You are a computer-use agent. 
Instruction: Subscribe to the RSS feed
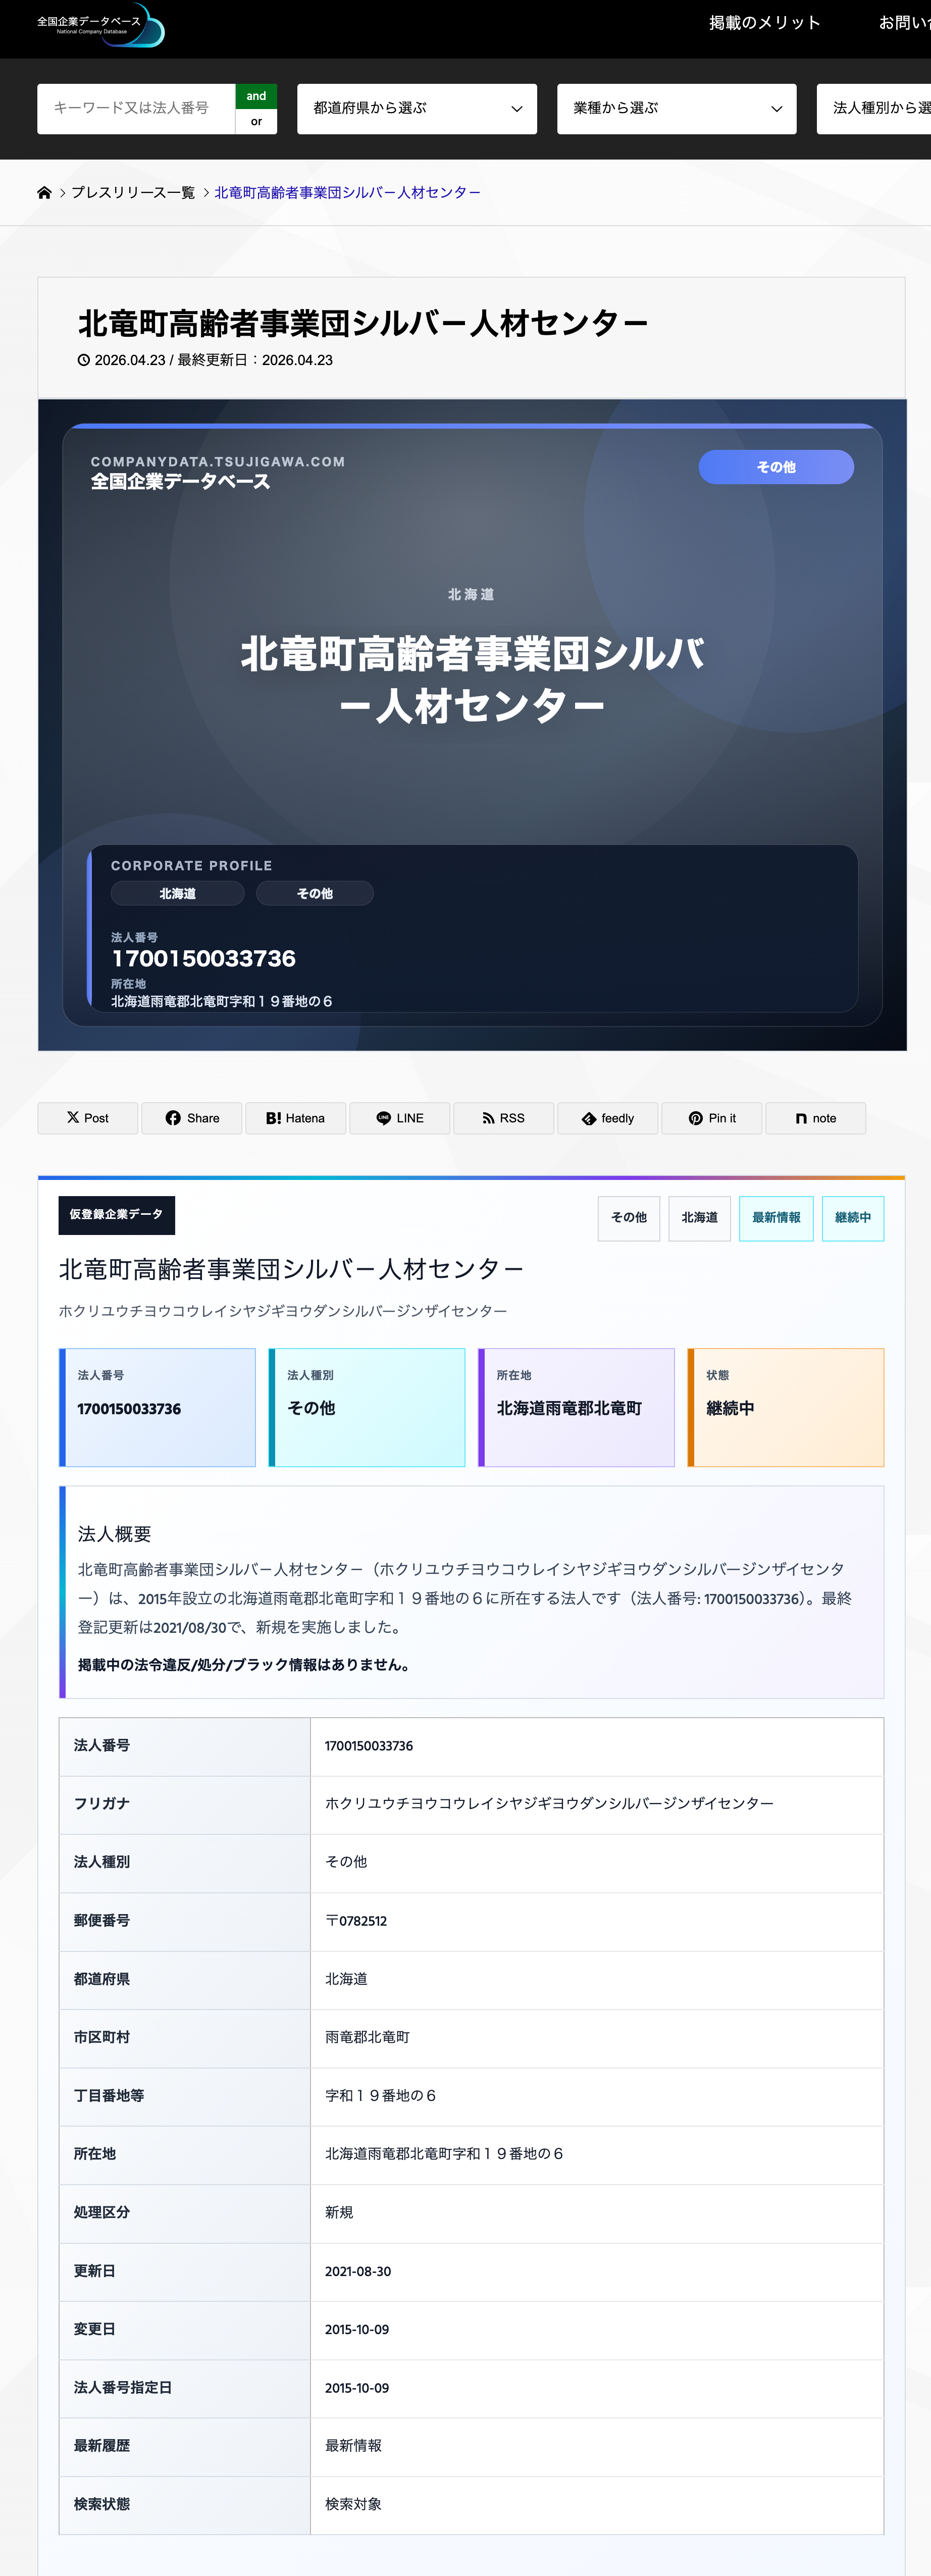pos(503,1118)
